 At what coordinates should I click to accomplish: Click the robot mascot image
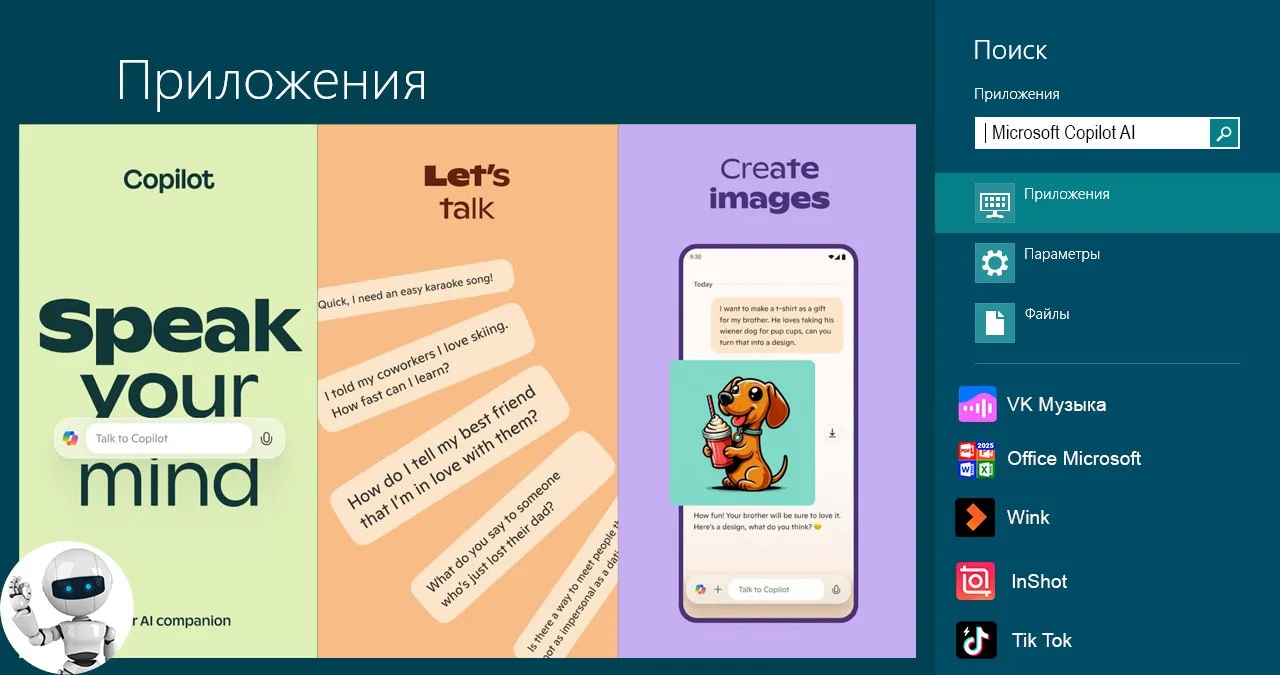(66, 607)
